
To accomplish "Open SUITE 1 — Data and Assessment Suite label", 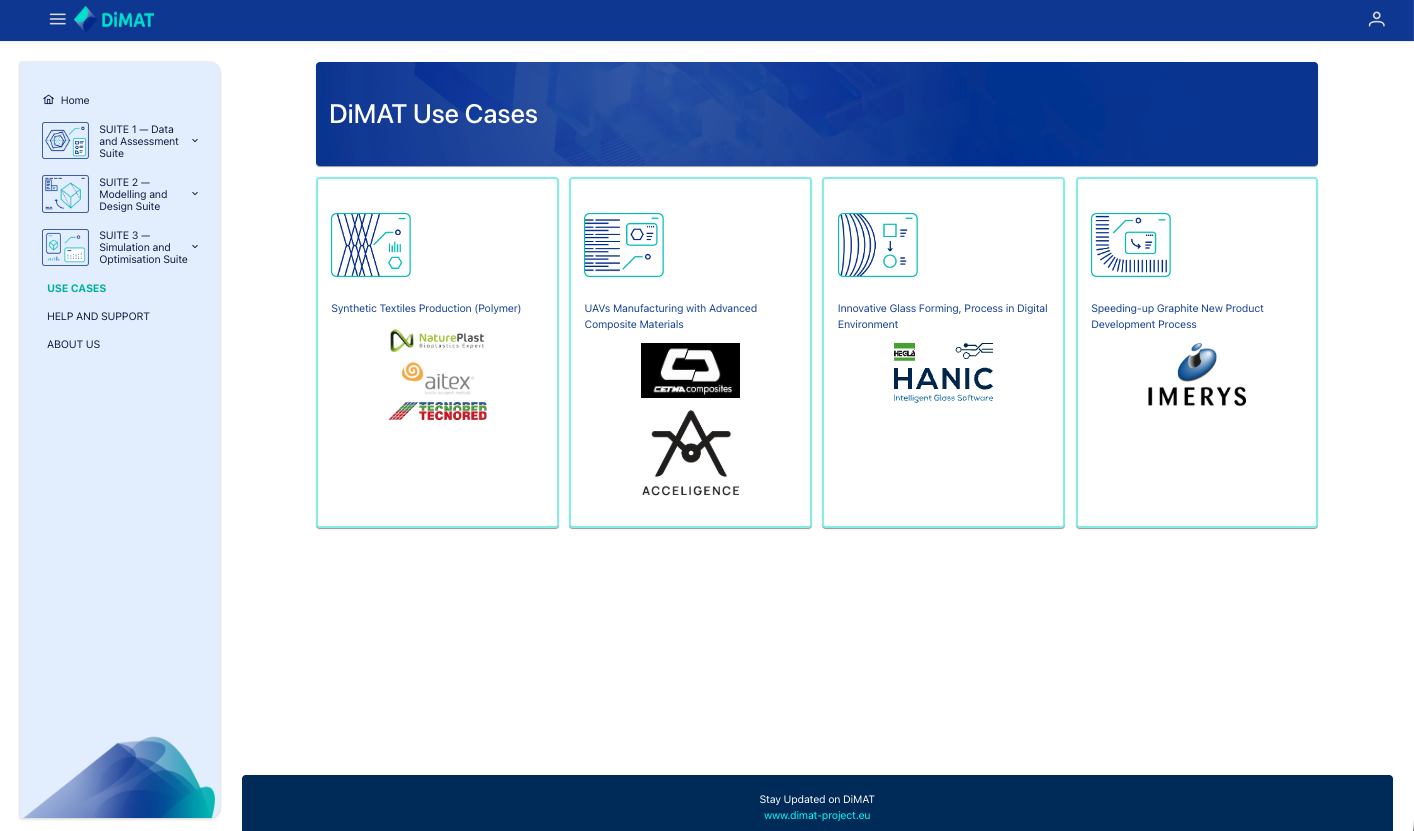I will [139, 141].
